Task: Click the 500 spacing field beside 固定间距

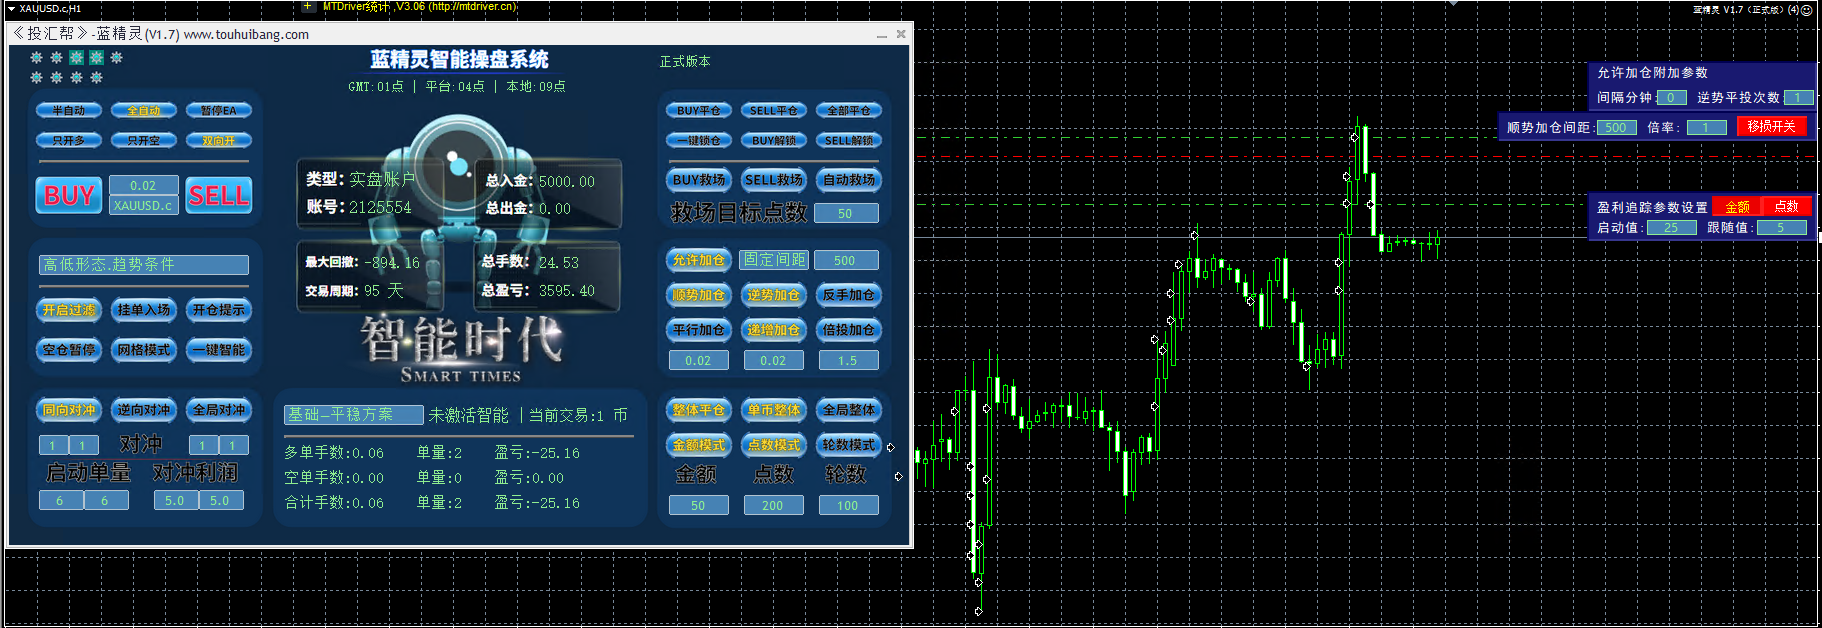Action: click(846, 260)
